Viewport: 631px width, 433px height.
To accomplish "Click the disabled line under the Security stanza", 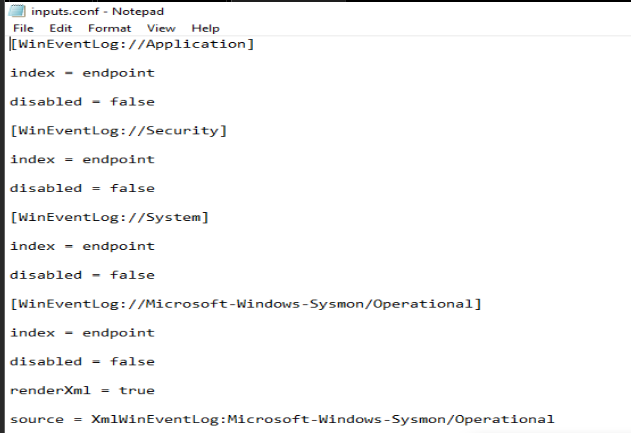I will click(x=82, y=188).
